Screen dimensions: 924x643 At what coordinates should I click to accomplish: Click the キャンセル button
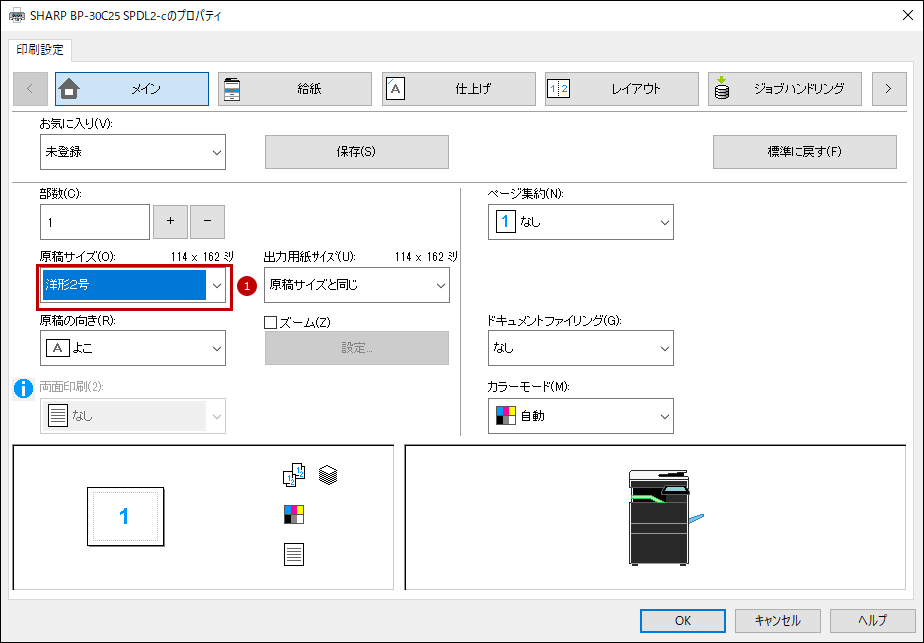tap(778, 621)
